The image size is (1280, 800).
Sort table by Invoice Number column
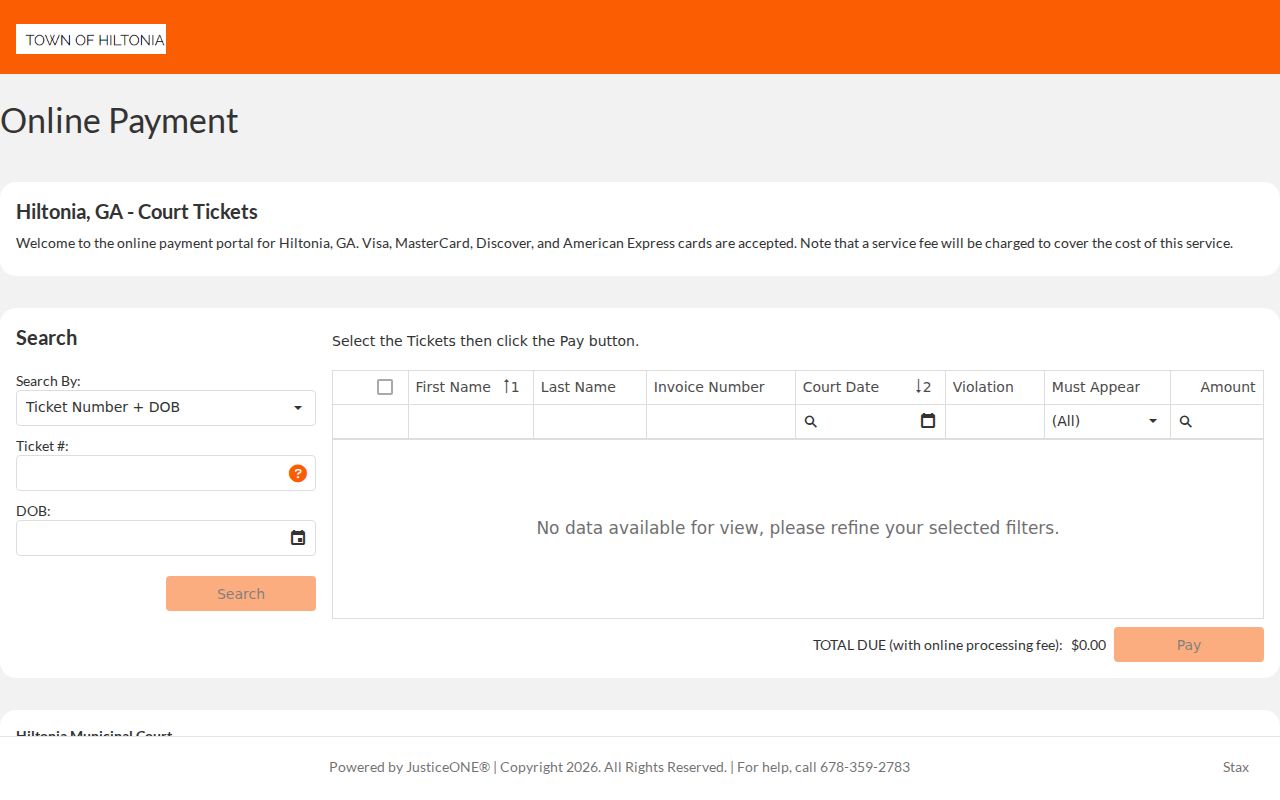pos(721,387)
